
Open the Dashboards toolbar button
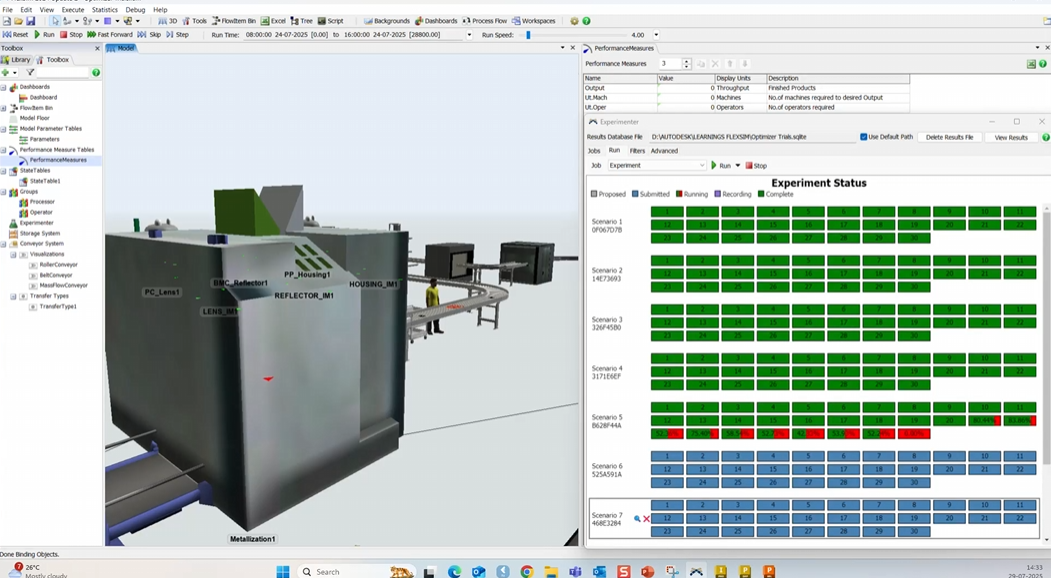pyautogui.click(x=436, y=21)
